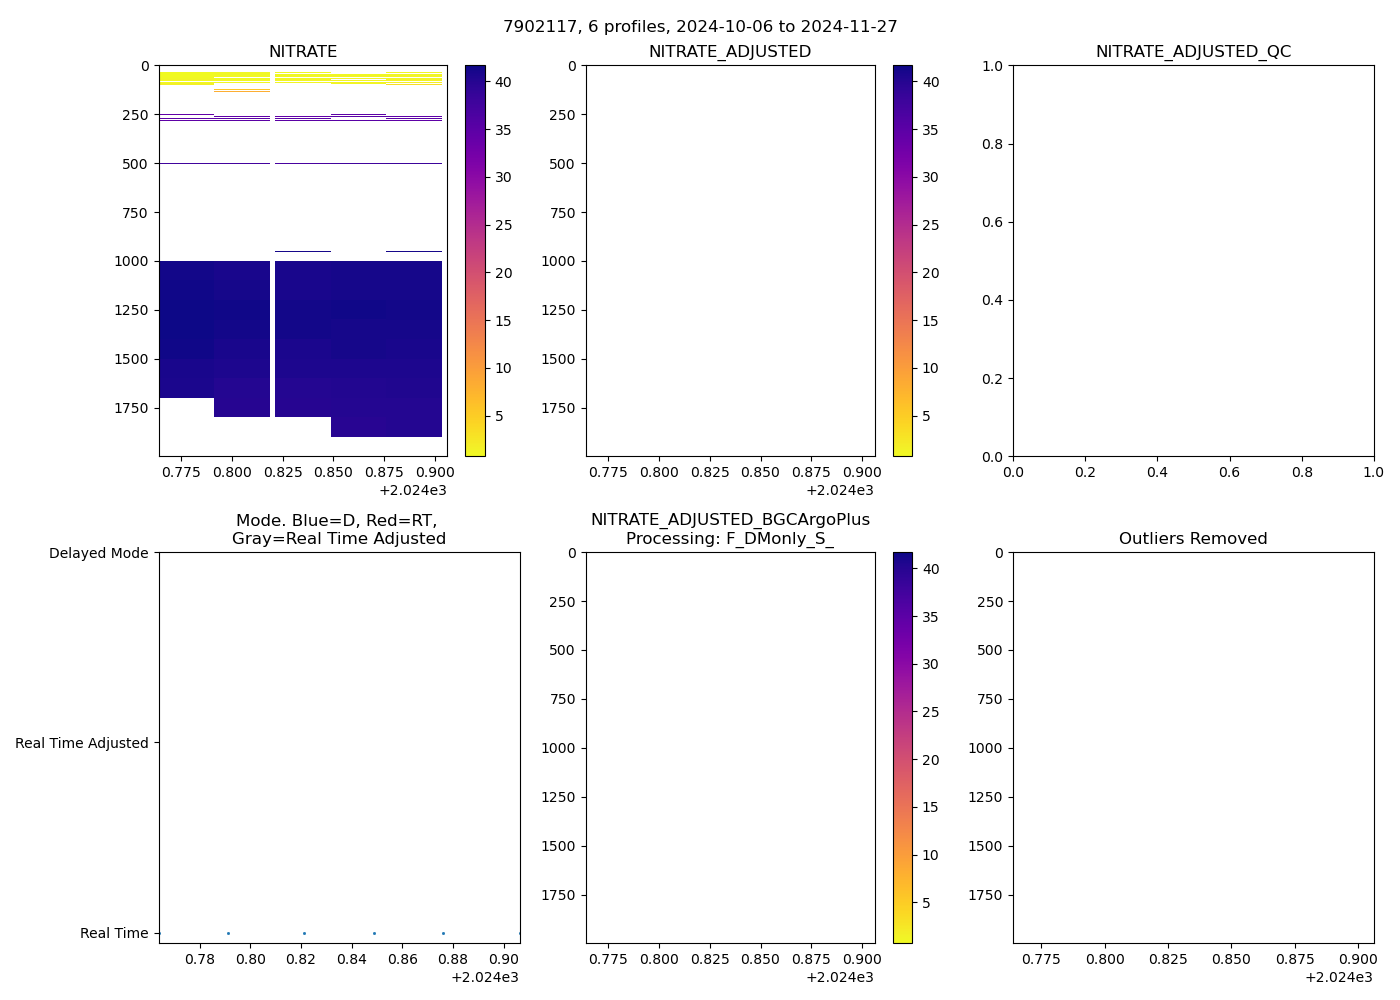Click the Delayed Mode y-axis label
This screenshot has width=1400, height=1000.
98,554
